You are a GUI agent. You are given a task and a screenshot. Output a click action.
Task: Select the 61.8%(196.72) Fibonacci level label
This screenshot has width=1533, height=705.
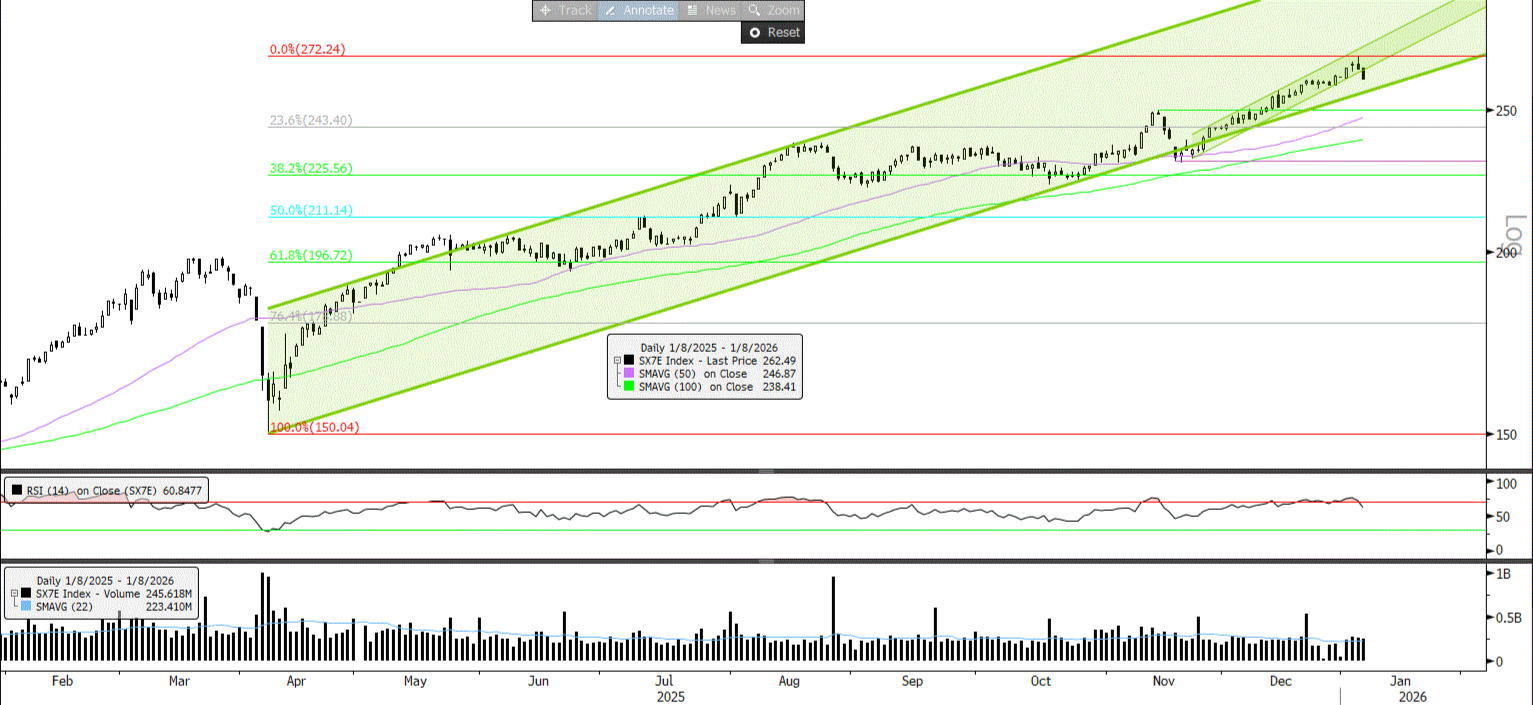(310, 257)
